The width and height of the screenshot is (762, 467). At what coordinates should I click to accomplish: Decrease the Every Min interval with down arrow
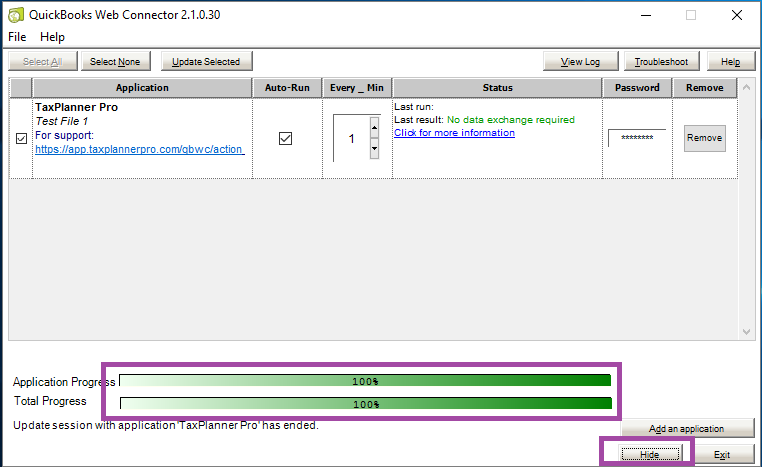(374, 149)
